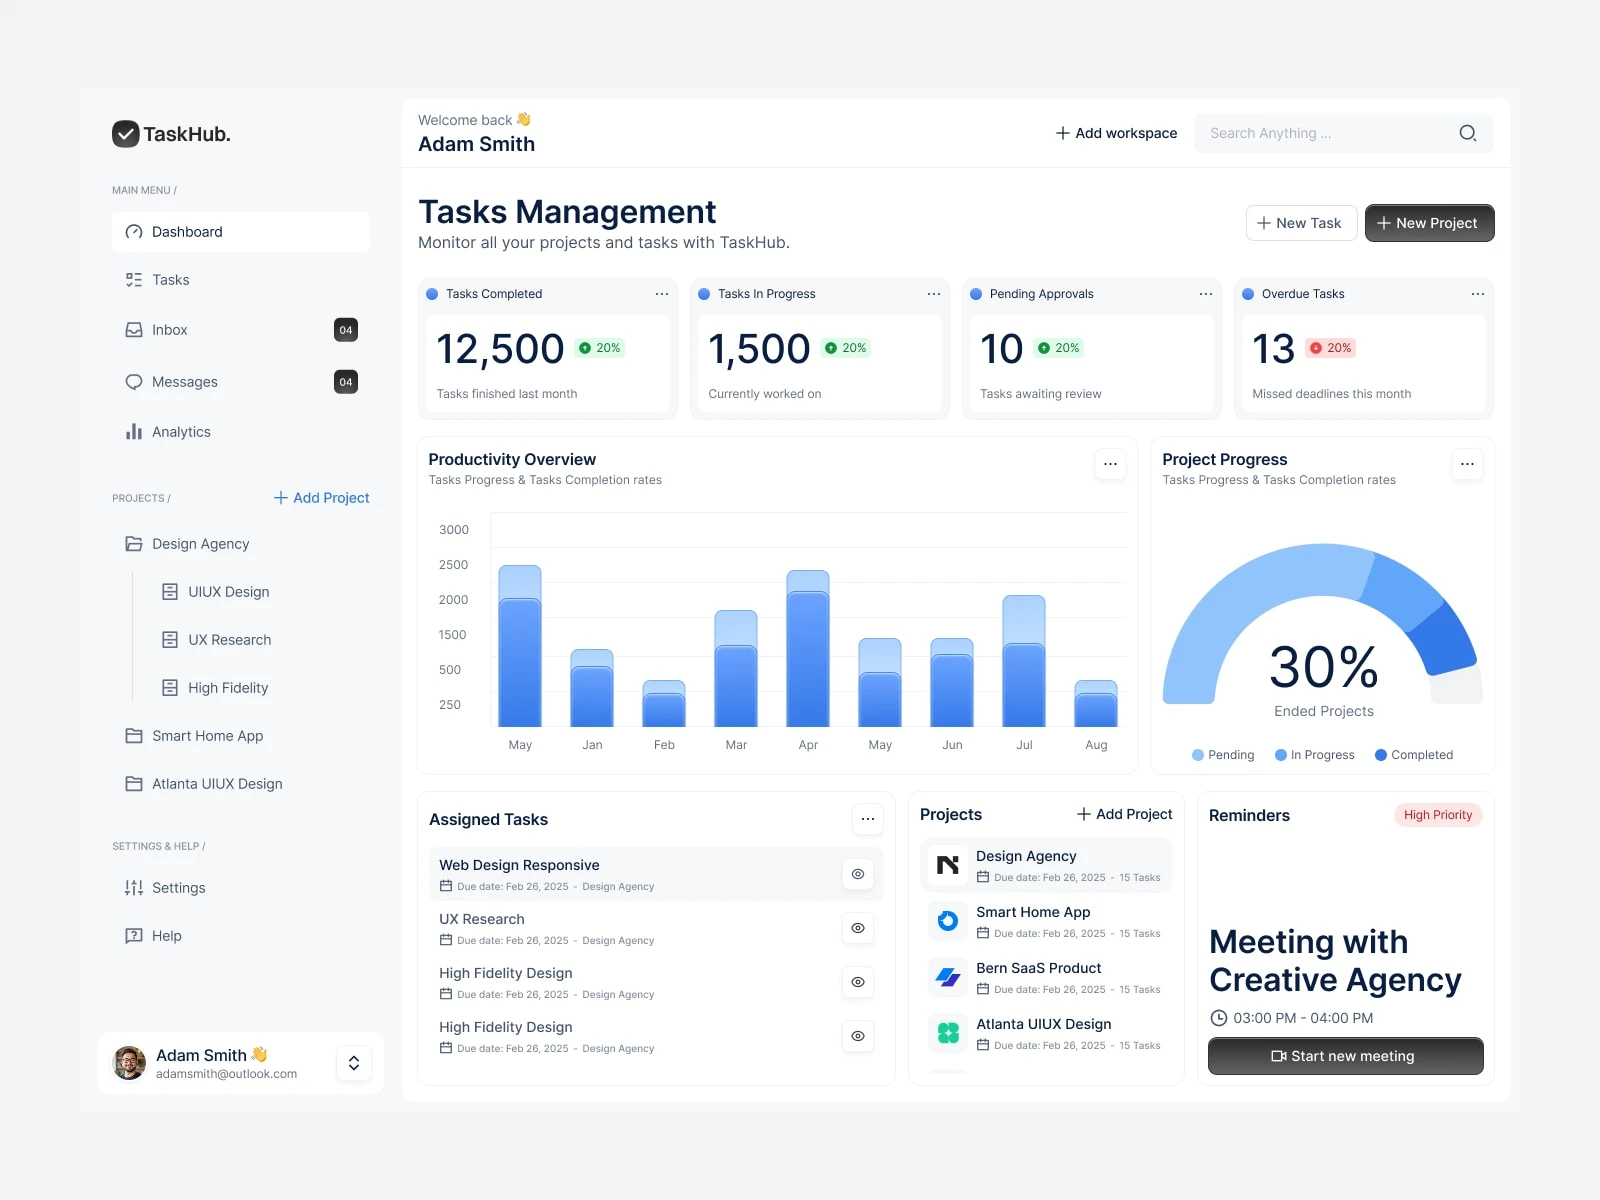Screen dimensions: 1600x1200
Task: Go to Tasks in sidebar
Action: [241, 280]
